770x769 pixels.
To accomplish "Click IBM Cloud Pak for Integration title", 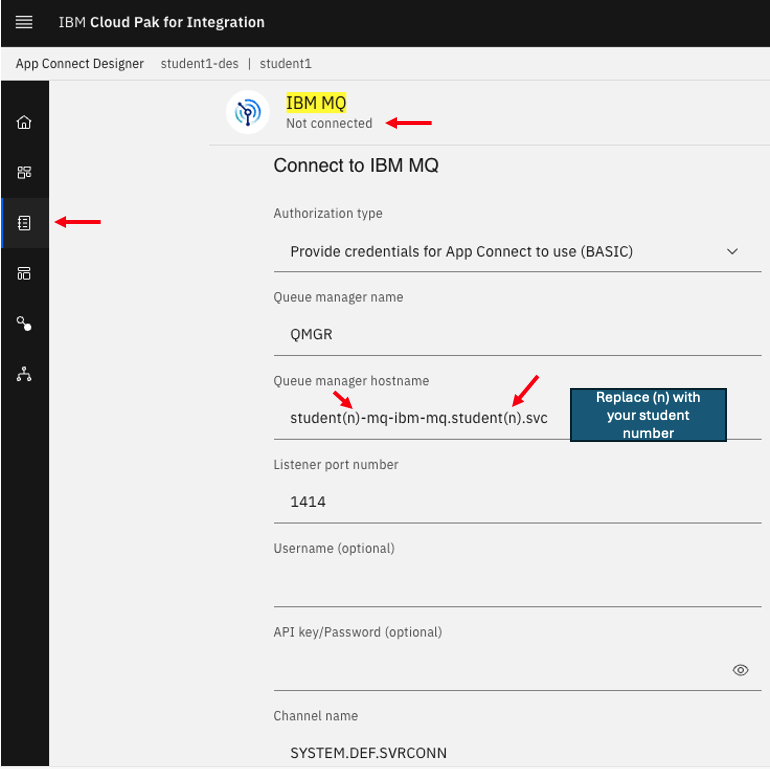I will [x=161, y=22].
